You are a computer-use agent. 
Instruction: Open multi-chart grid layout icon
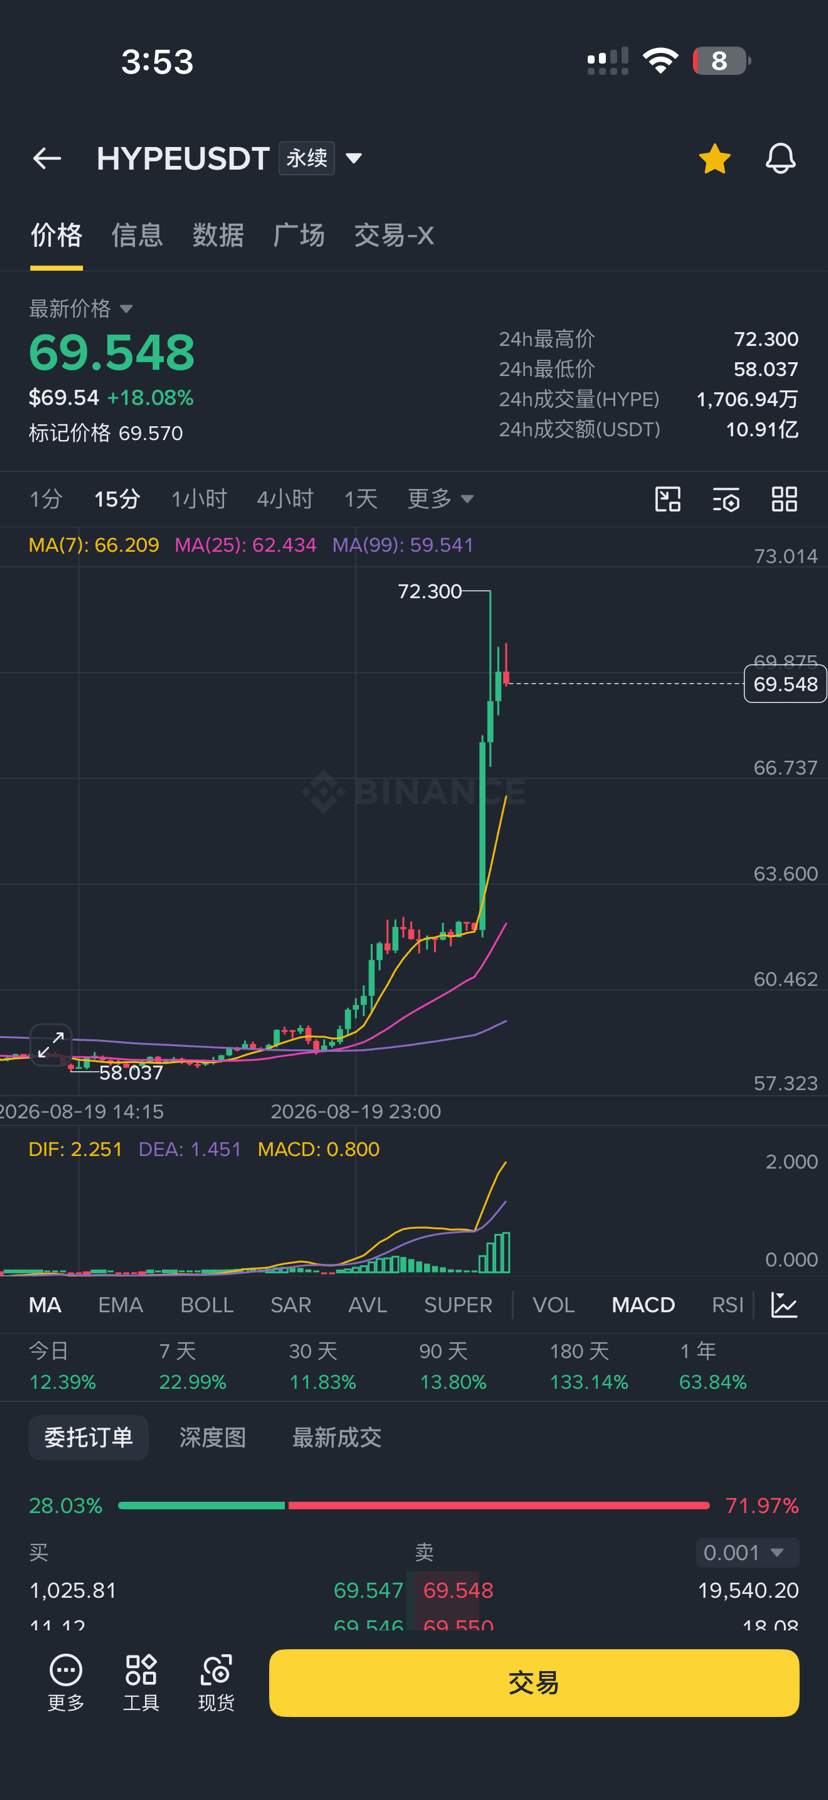pos(784,499)
